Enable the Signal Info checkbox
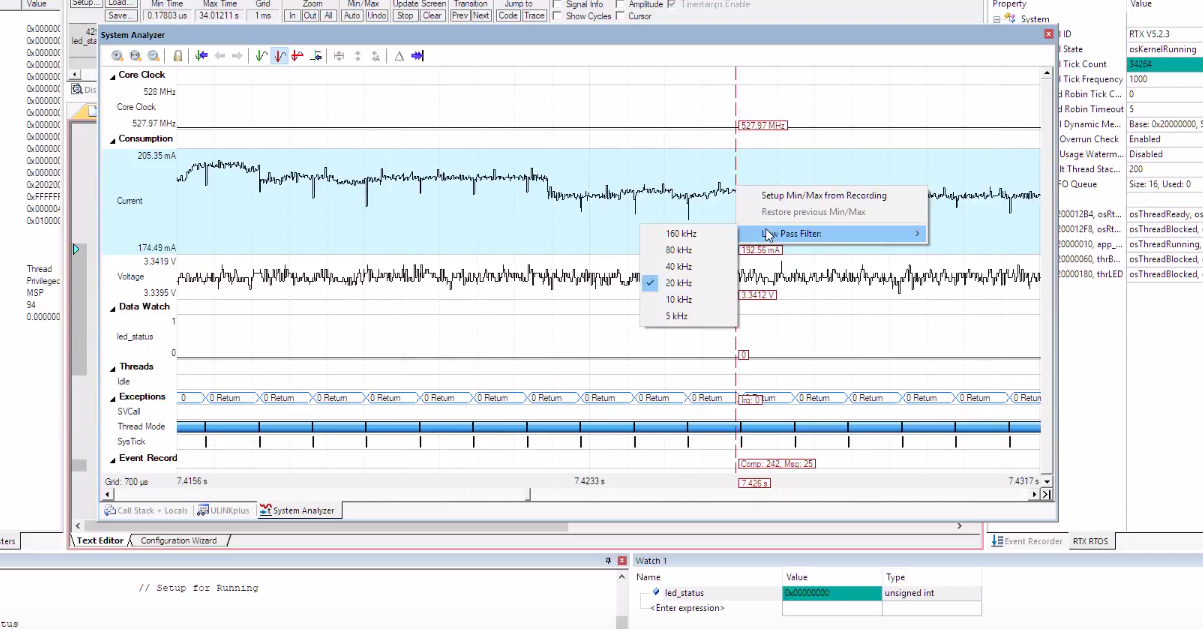 (556, 5)
